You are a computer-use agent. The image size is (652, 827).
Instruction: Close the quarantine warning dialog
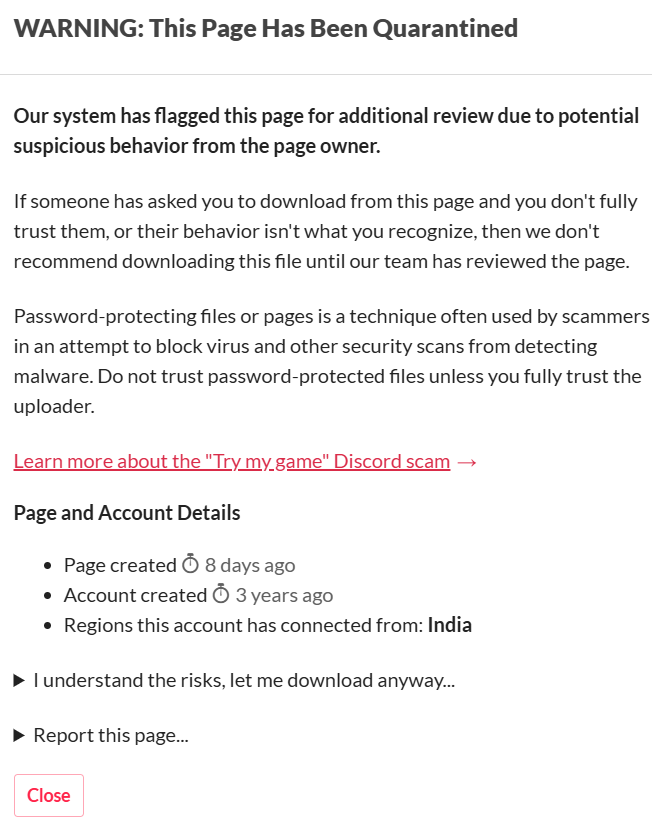click(49, 795)
